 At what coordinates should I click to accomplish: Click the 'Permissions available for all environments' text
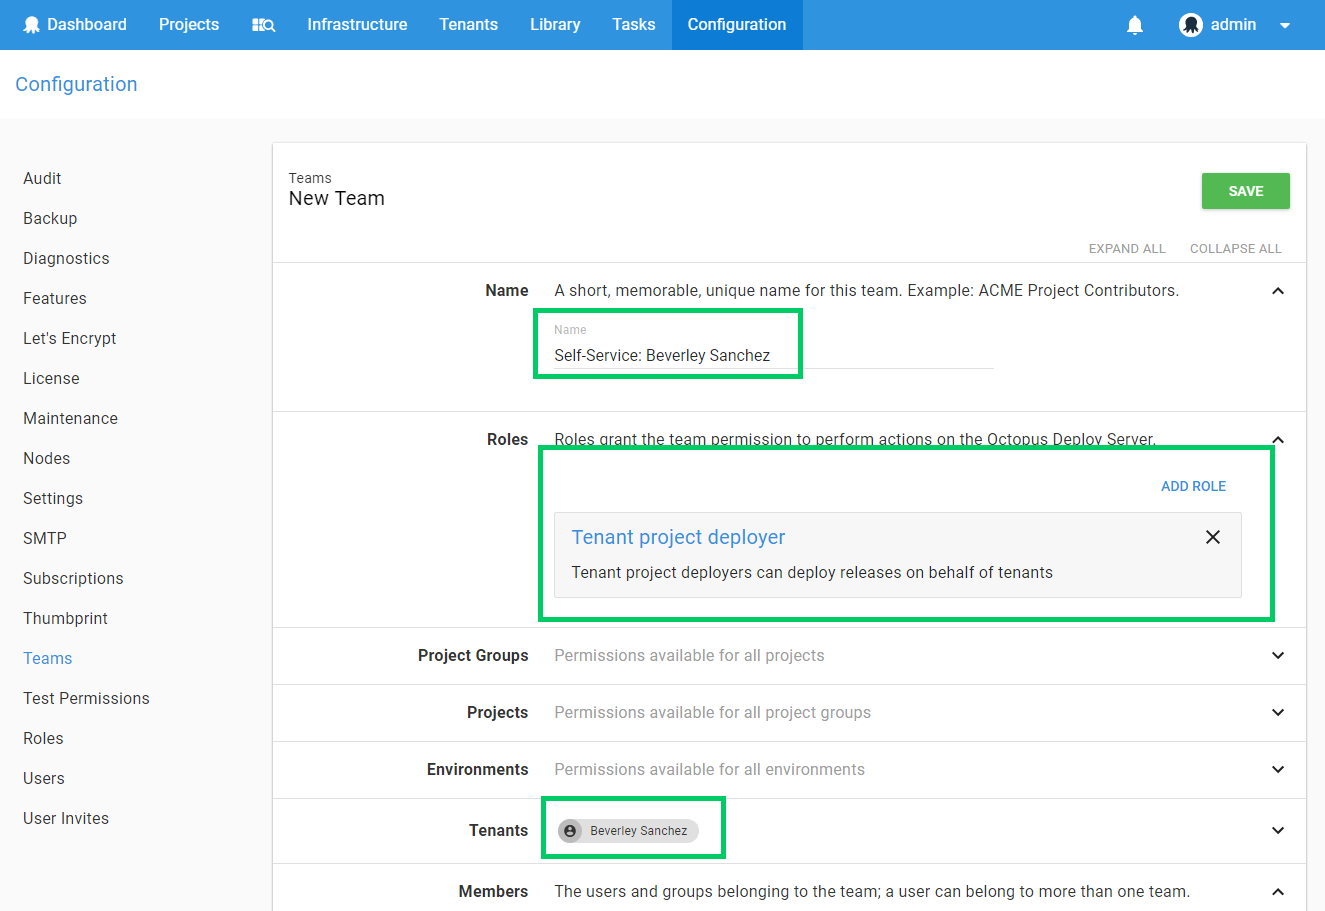pyautogui.click(x=709, y=770)
